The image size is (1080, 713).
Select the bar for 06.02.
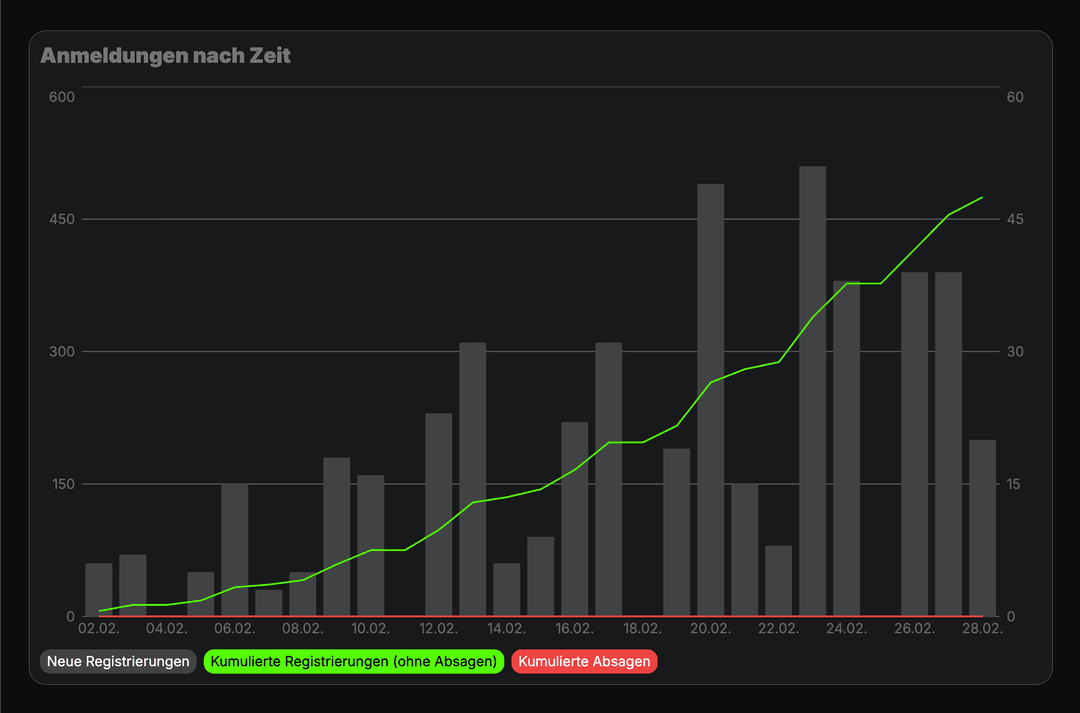tap(235, 550)
